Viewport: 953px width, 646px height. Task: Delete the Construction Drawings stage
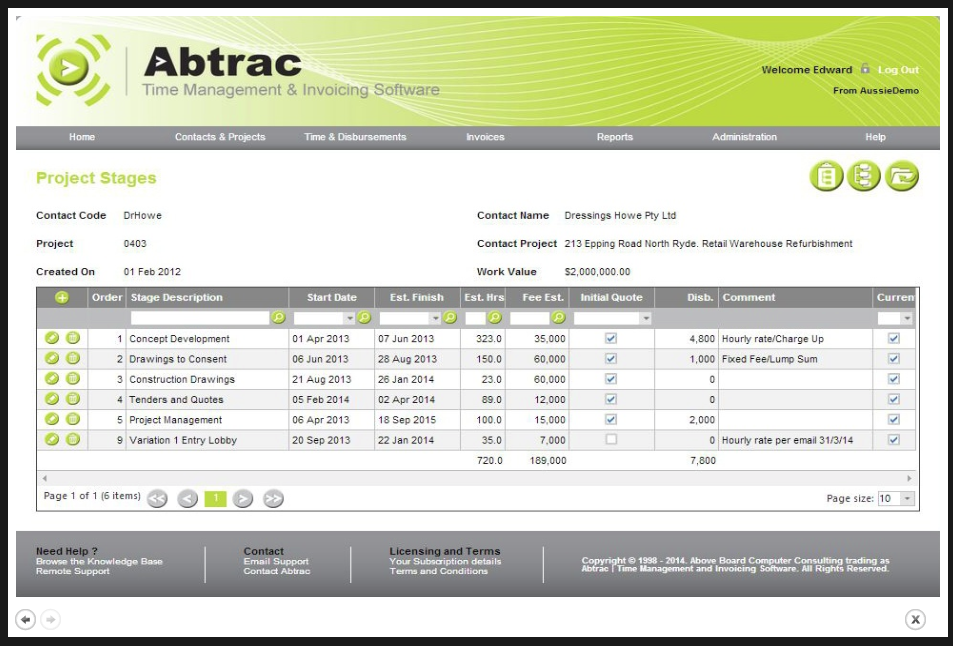[73, 379]
